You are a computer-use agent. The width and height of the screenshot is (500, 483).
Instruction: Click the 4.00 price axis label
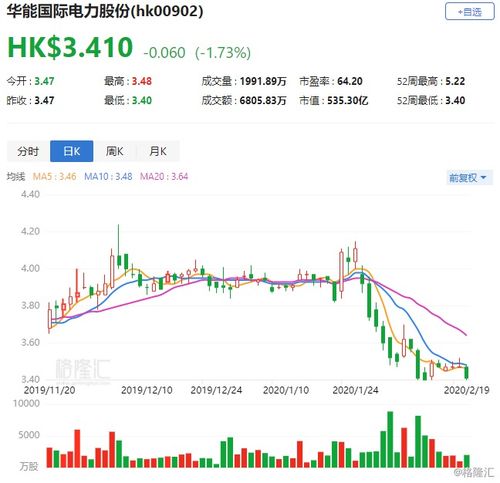click(x=30, y=268)
